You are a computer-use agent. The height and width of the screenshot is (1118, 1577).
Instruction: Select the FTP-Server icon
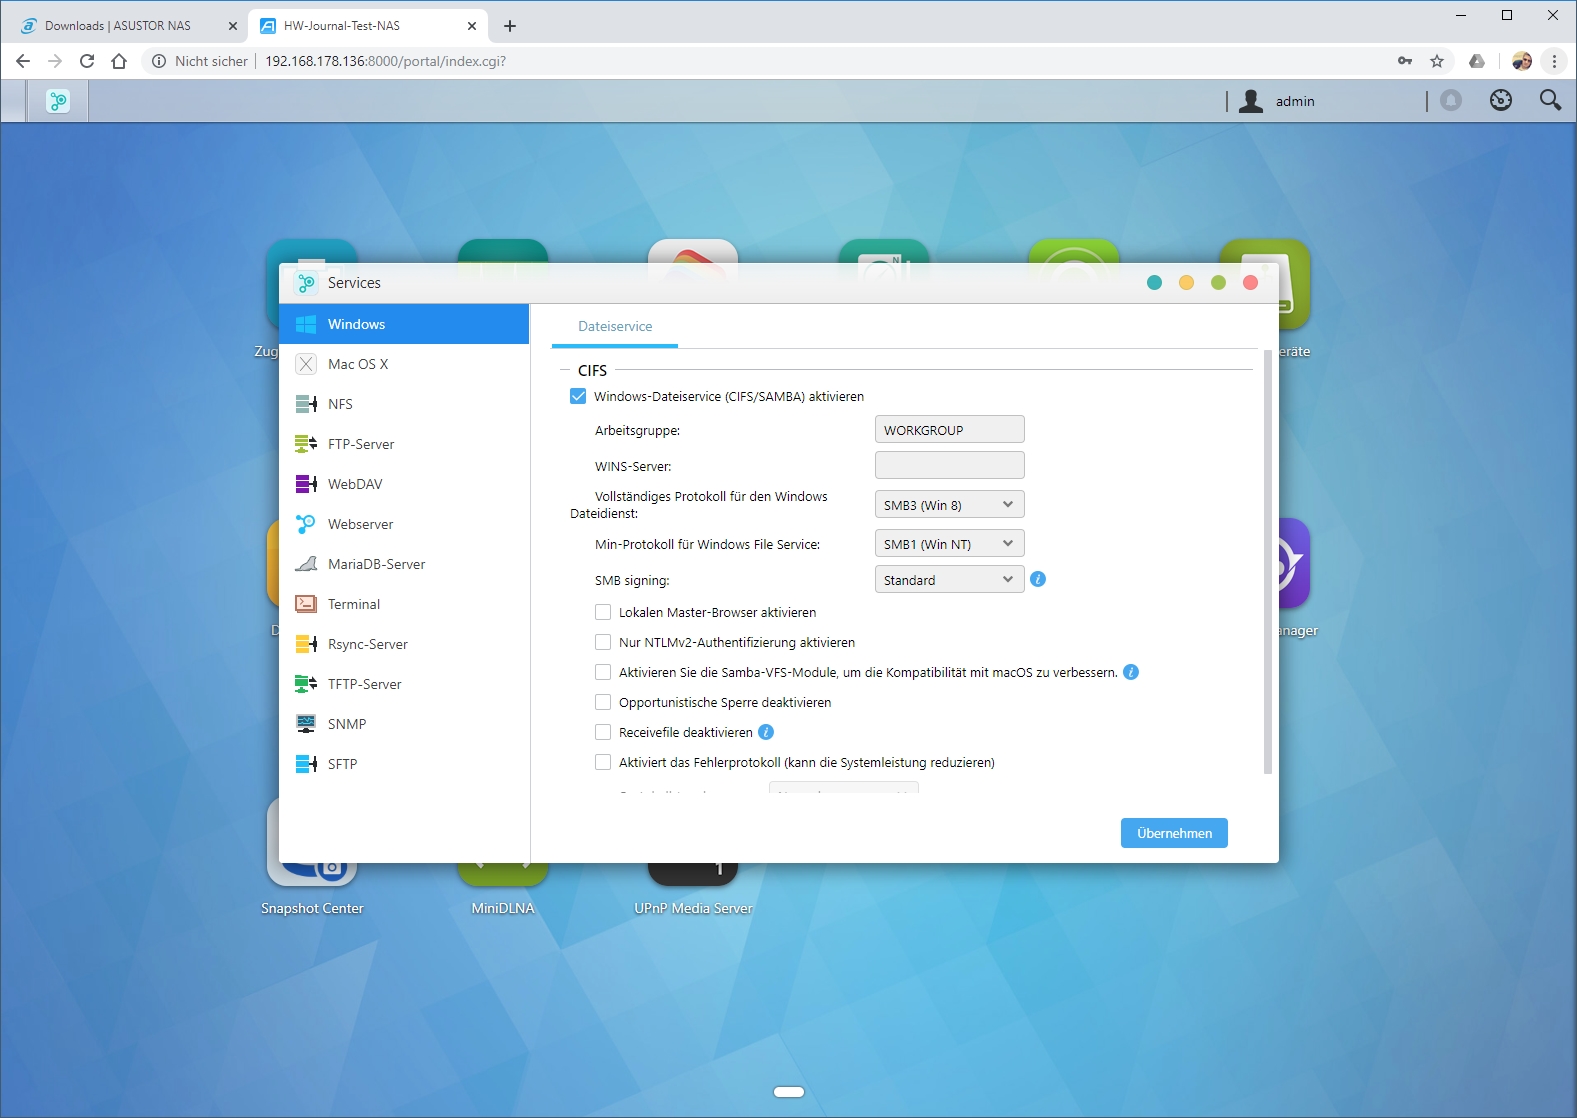306,444
